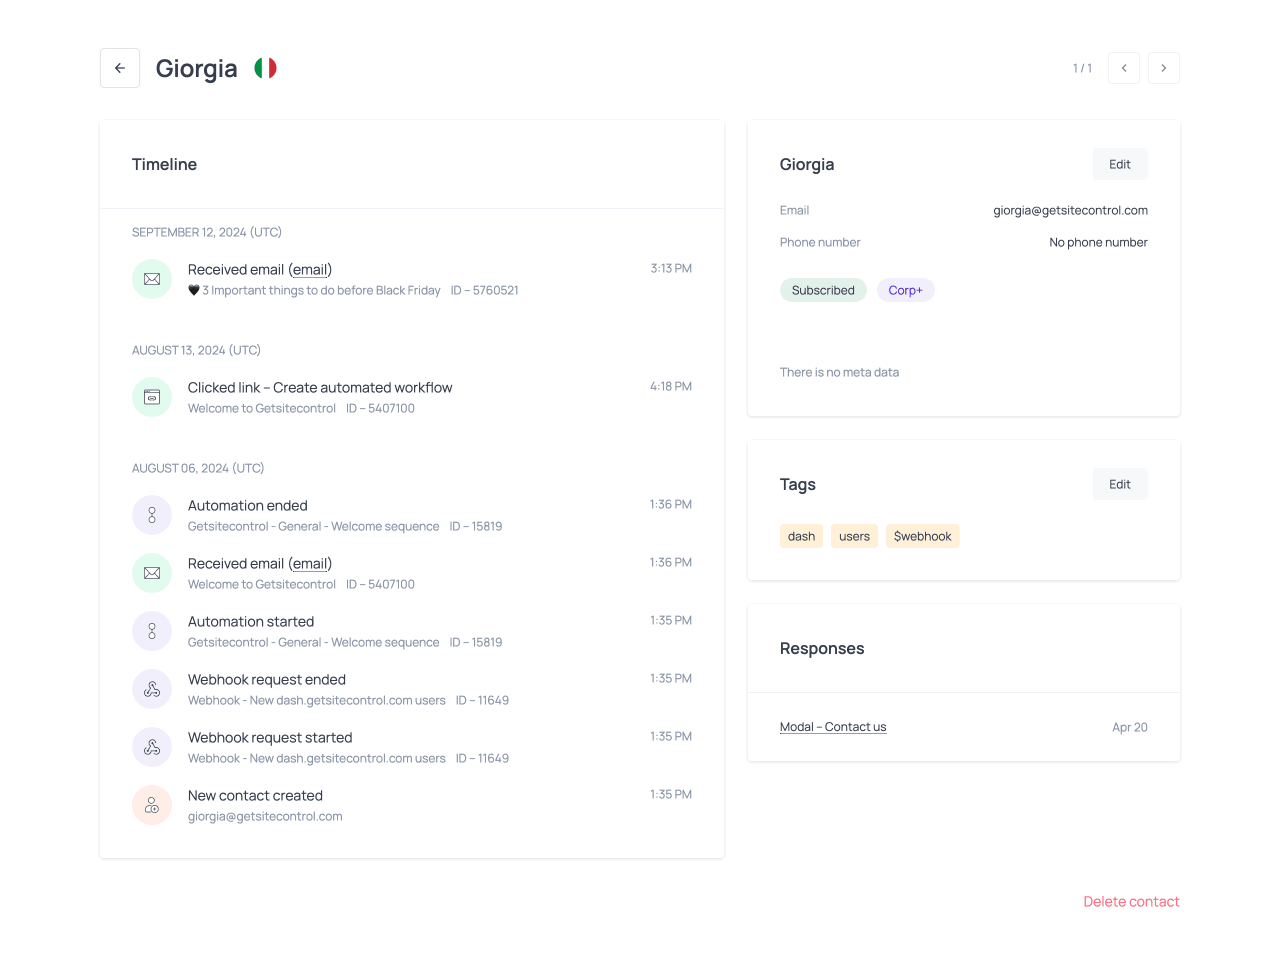The width and height of the screenshot is (1280, 960).
Task: Edit Giorgia's contact details
Action: 1120,164
